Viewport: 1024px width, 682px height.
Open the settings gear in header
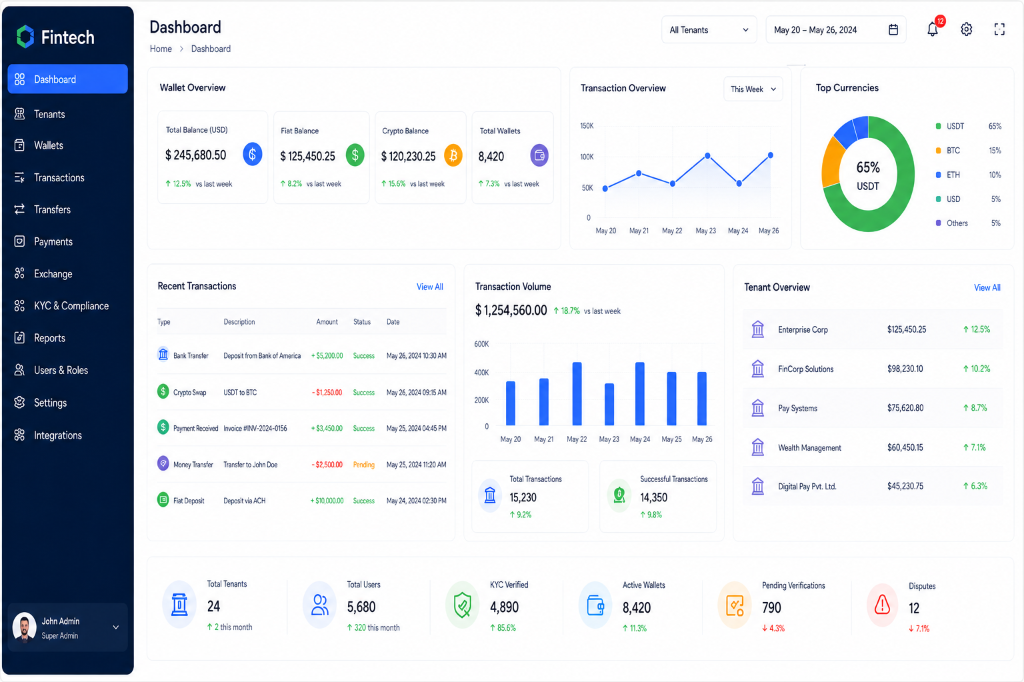(967, 29)
